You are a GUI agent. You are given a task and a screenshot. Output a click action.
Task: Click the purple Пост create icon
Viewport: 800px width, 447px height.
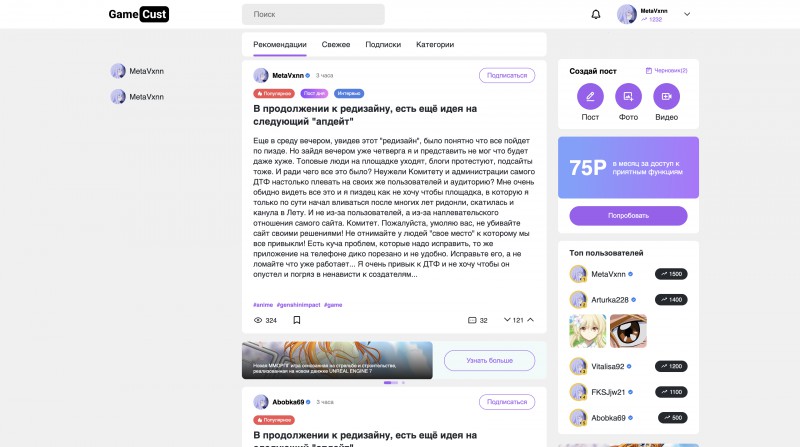pyautogui.click(x=590, y=96)
